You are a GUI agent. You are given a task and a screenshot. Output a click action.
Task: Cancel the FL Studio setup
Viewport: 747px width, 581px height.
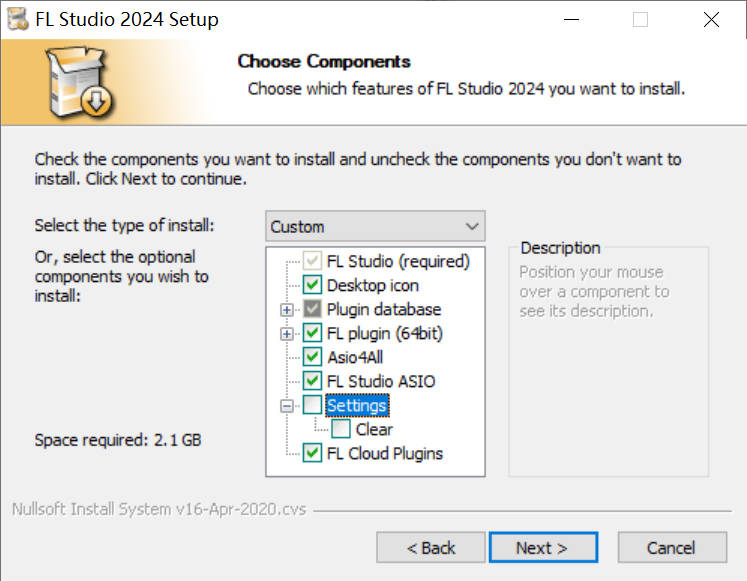click(671, 547)
